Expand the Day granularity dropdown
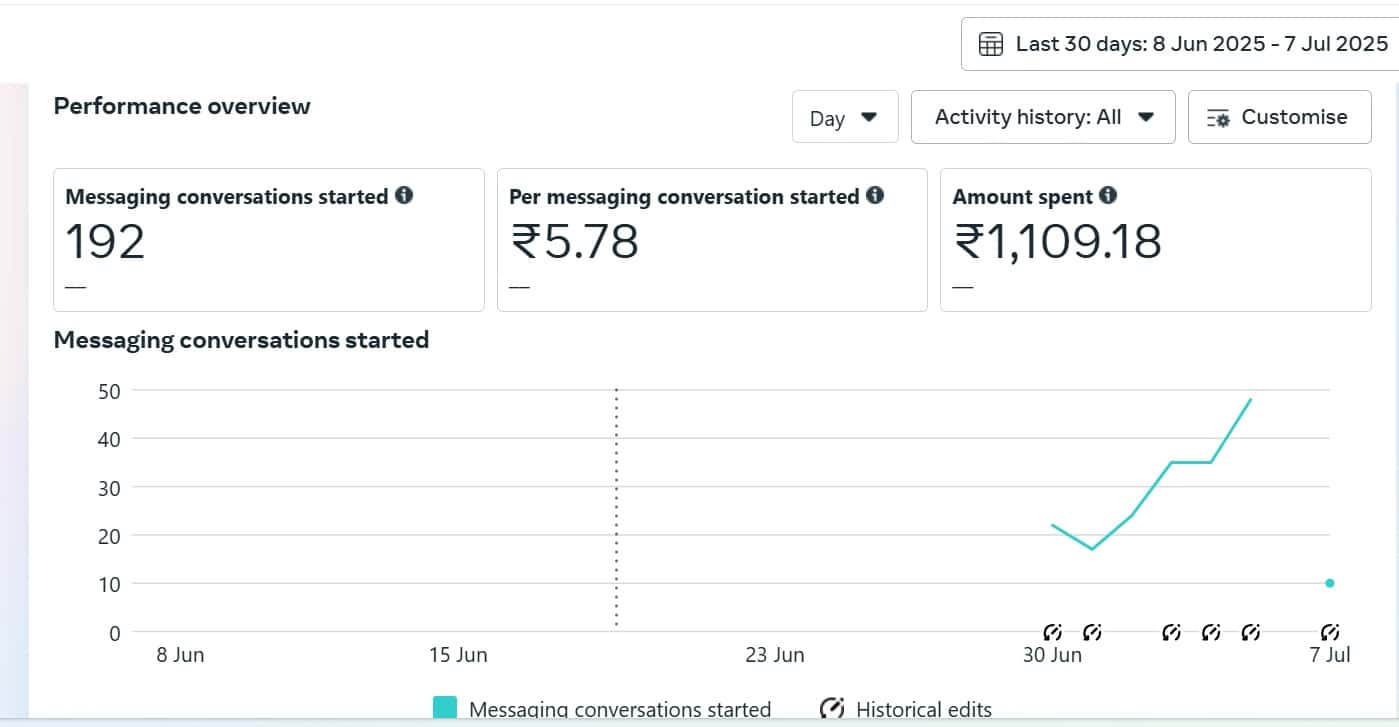This screenshot has height=727, width=1399. point(844,118)
